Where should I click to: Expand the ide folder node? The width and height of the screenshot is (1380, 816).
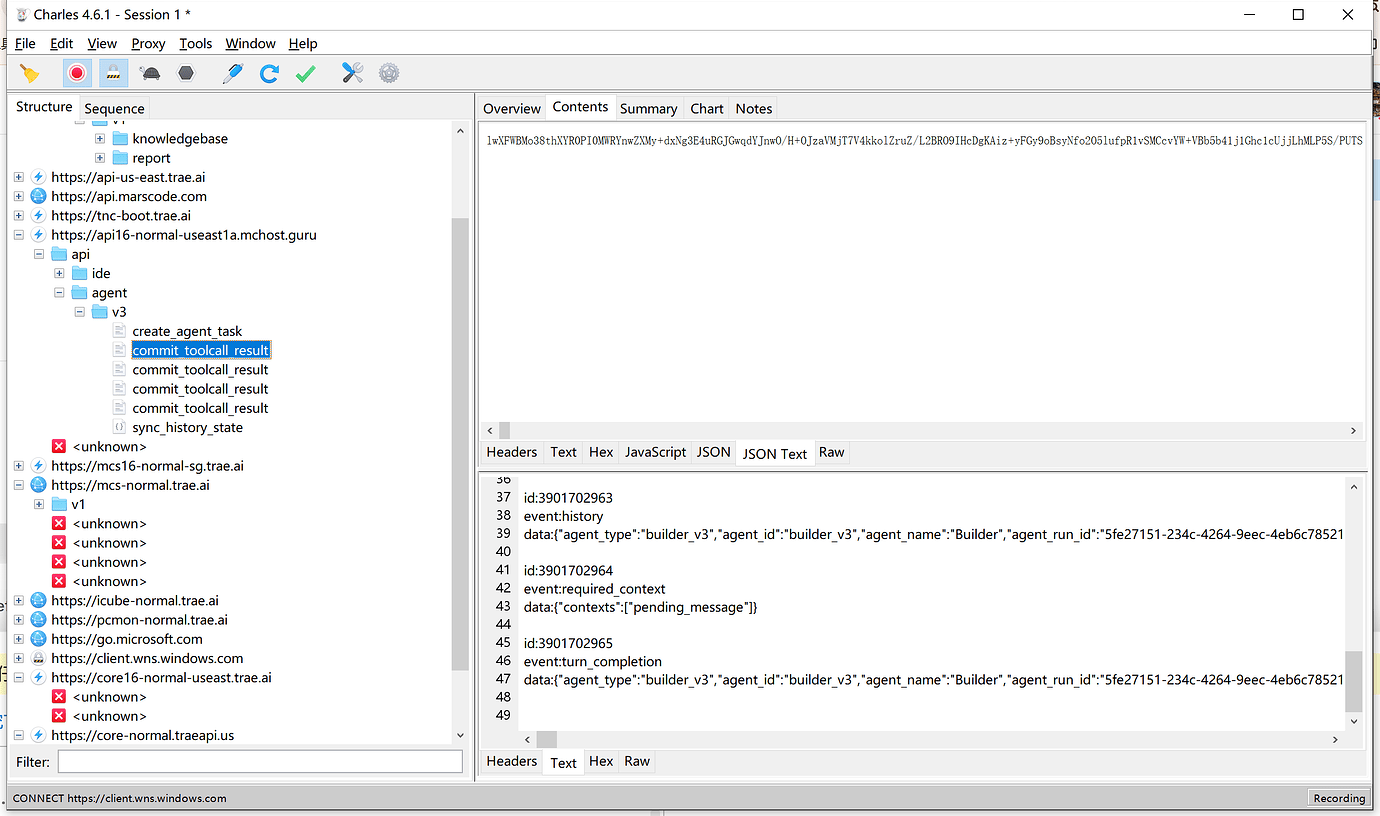pos(59,273)
